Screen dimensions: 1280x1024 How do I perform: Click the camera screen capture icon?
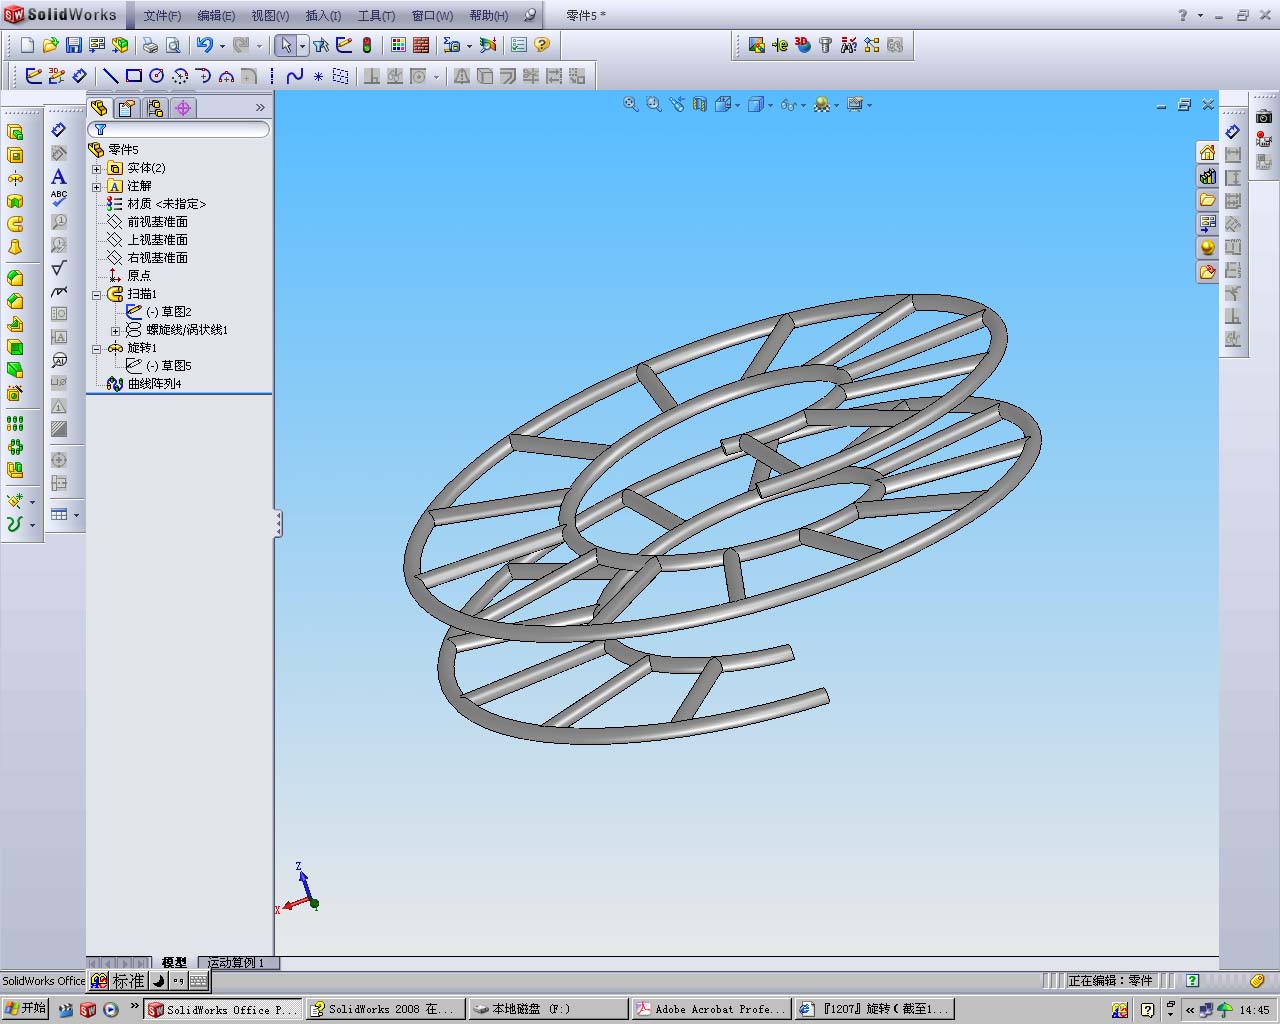click(1264, 116)
